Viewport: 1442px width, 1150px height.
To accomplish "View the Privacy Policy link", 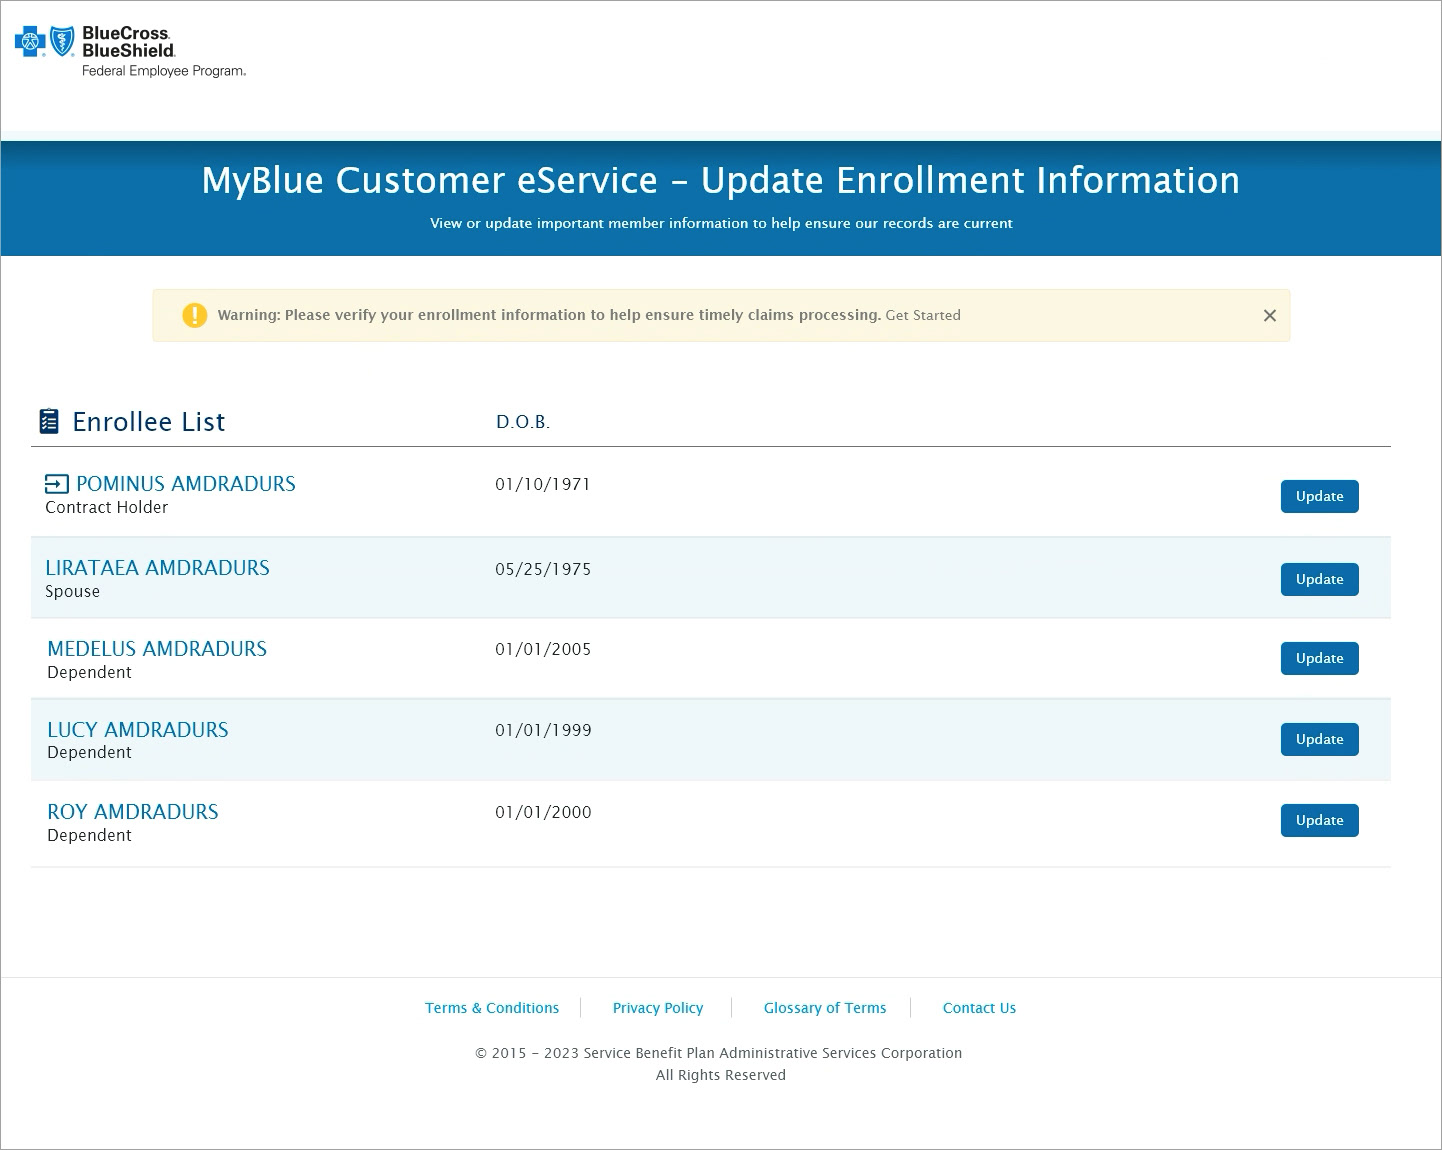I will [x=658, y=1008].
